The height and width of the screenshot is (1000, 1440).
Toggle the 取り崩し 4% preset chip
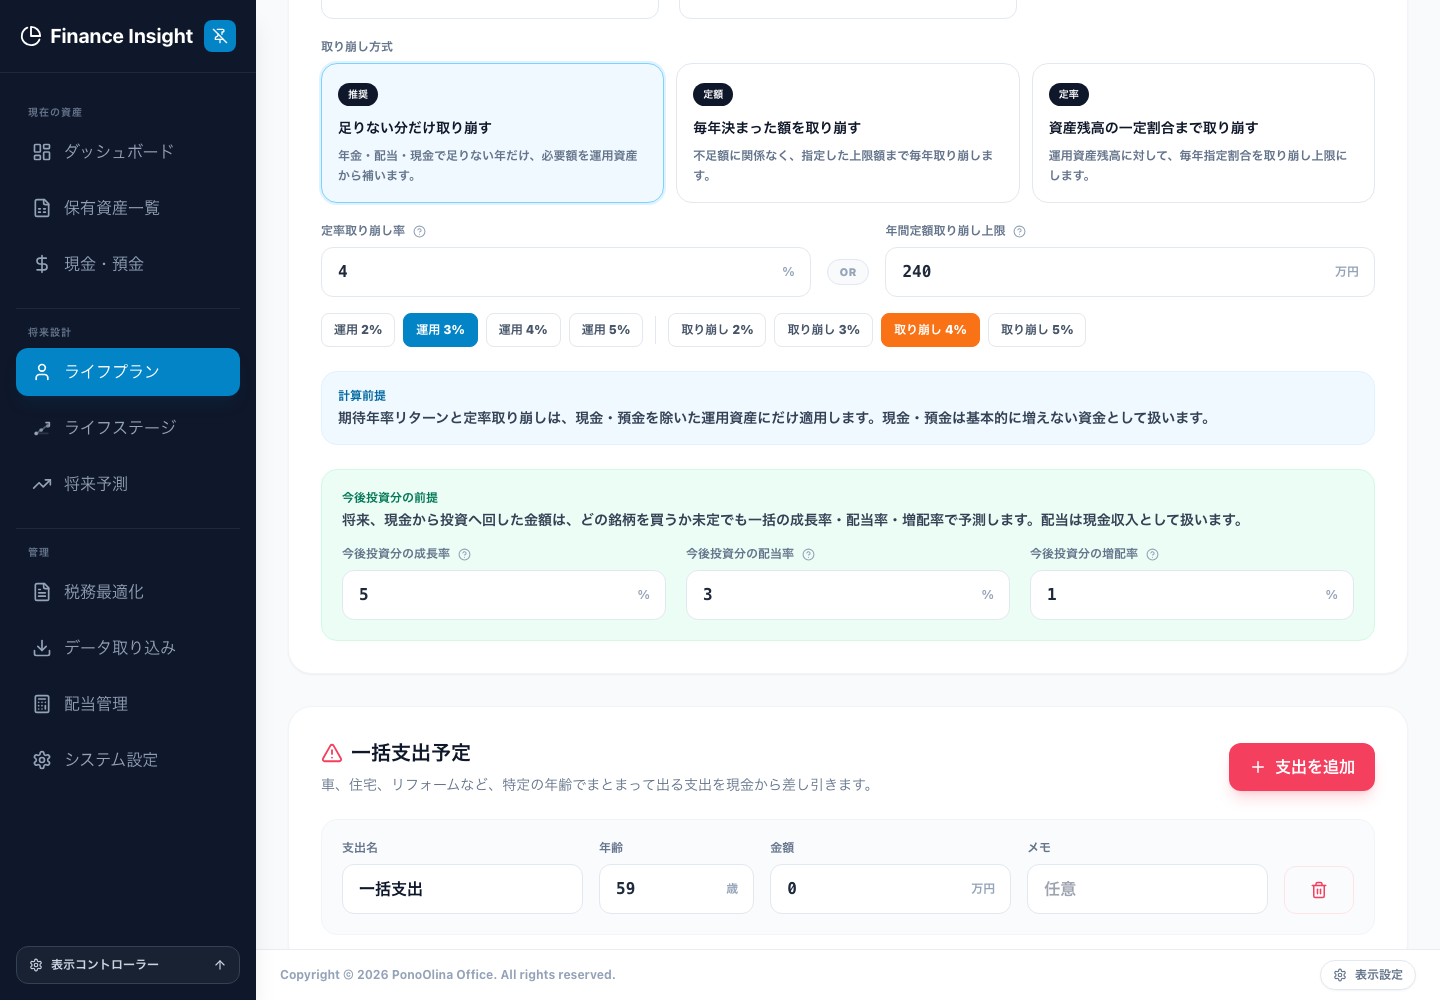pyautogui.click(x=930, y=330)
